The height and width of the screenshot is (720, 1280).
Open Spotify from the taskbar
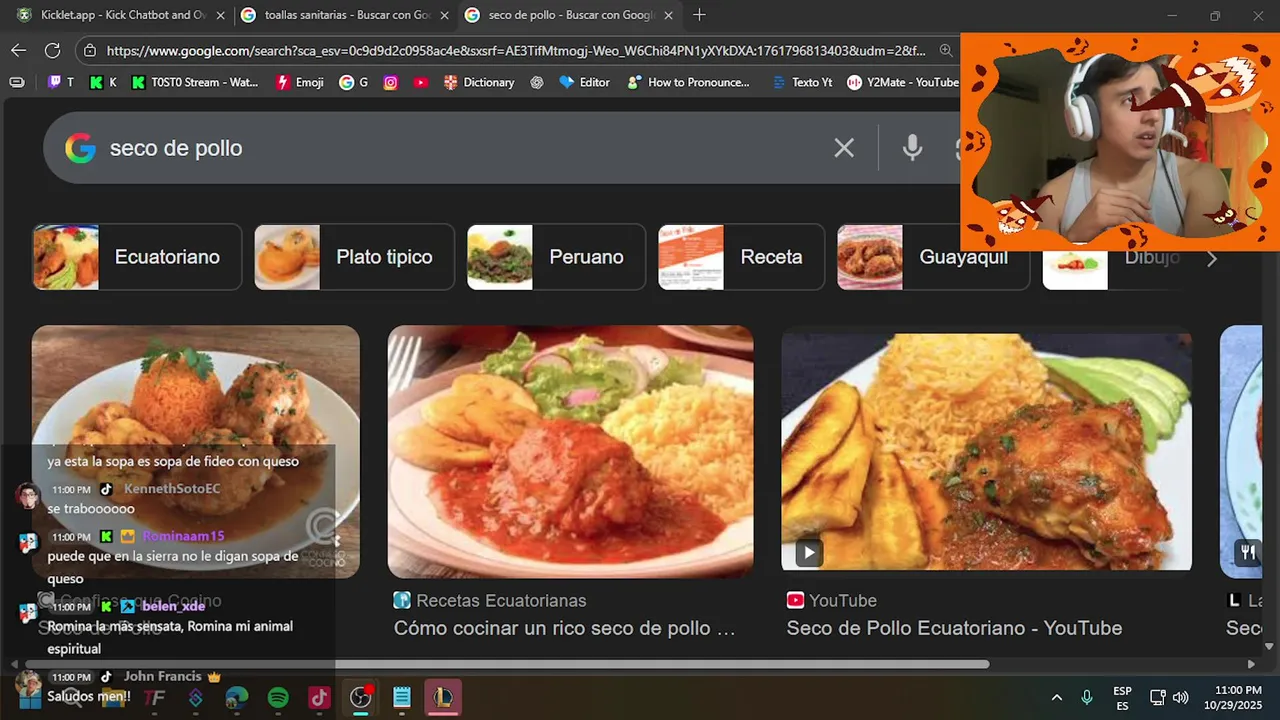coord(278,697)
